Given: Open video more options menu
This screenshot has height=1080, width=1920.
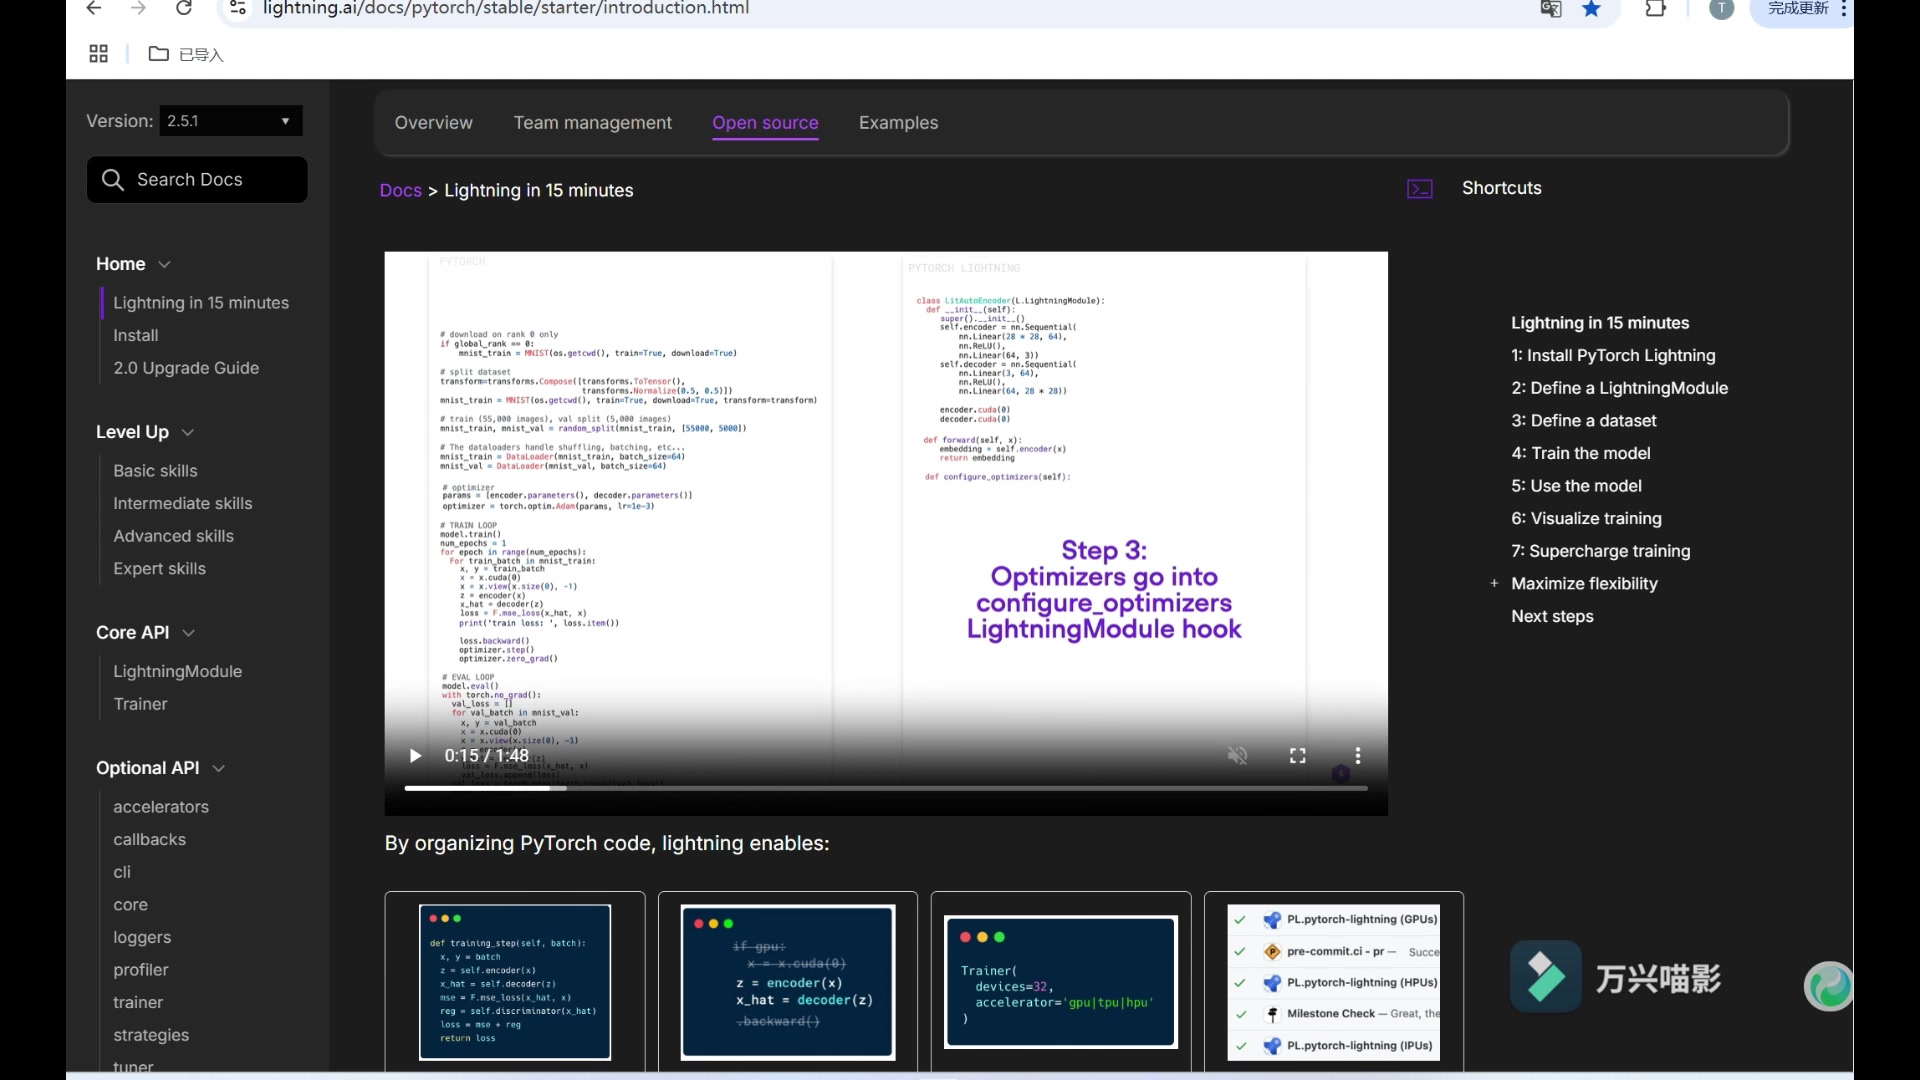Looking at the screenshot, I should [x=1357, y=756].
